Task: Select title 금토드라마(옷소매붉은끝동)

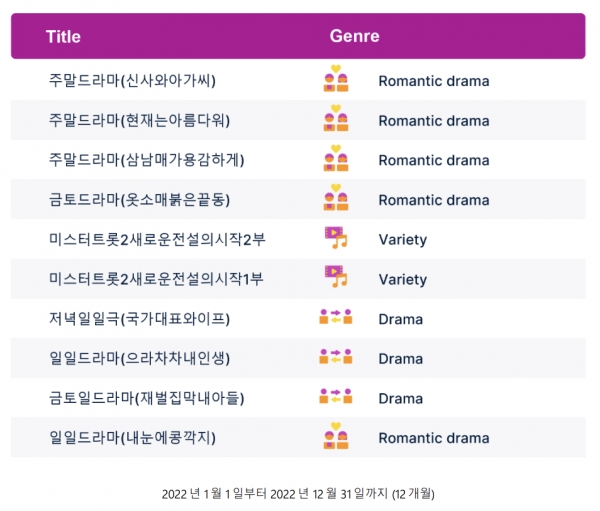Action: [140, 200]
